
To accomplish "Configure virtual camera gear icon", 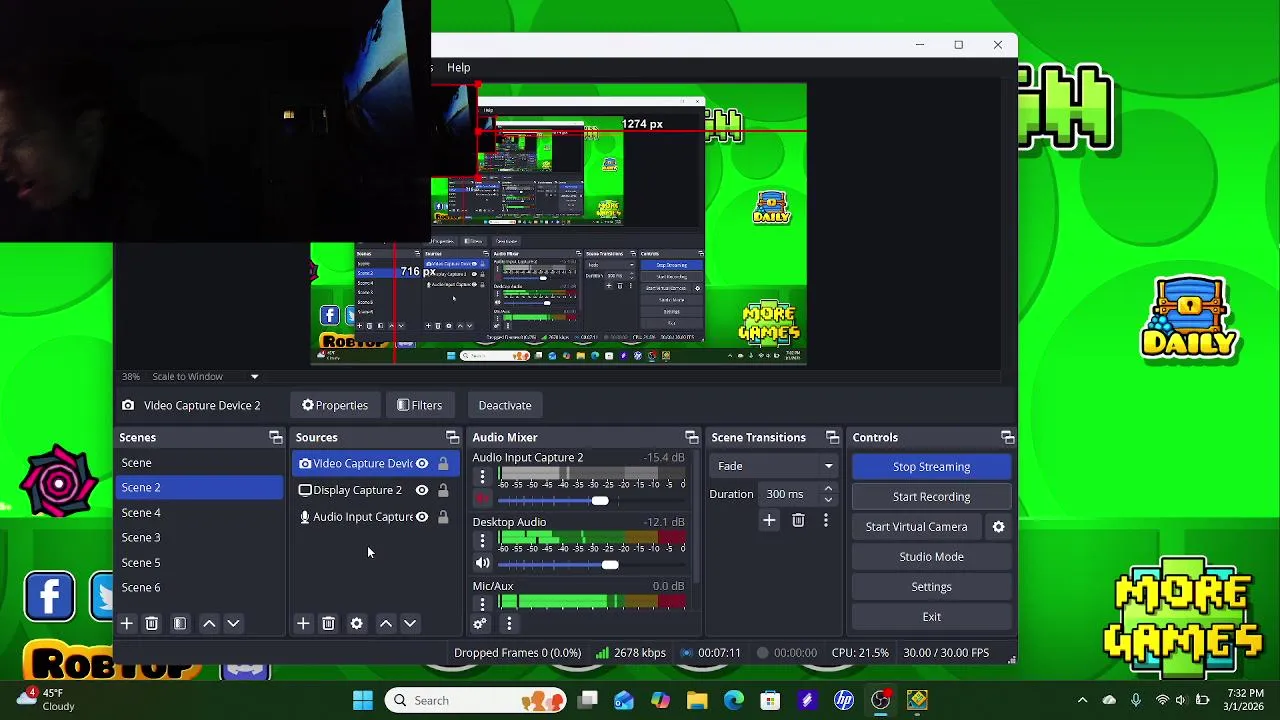I will 998,527.
